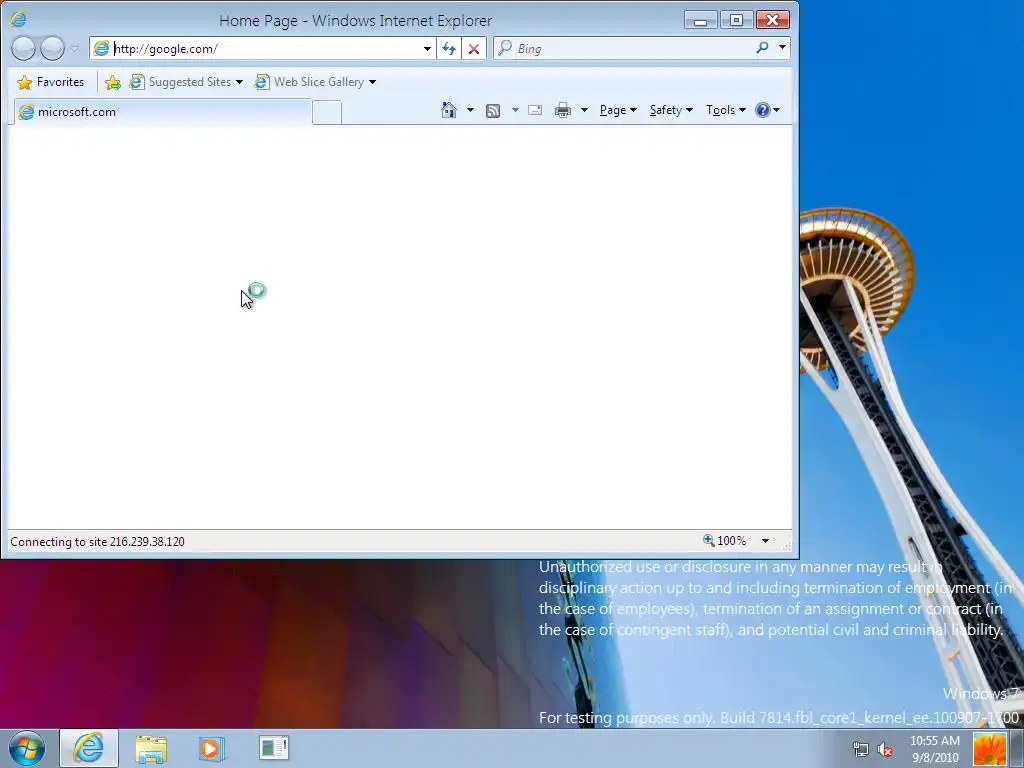Click the network tray icon
This screenshot has width=1024, height=768.
coord(861,749)
